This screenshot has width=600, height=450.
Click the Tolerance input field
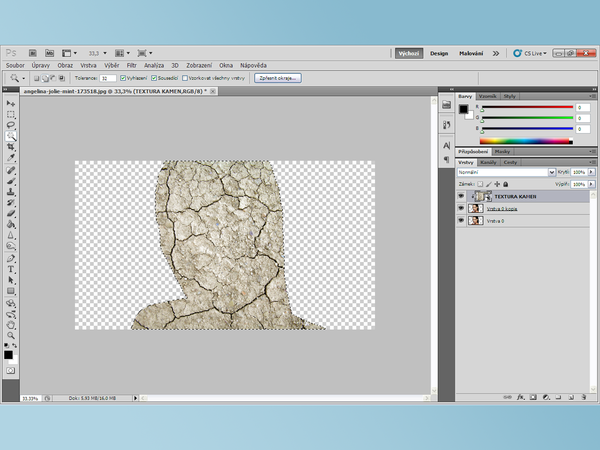106,77
